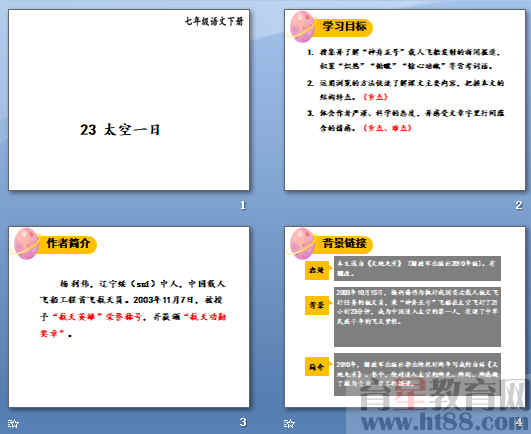The width and height of the screenshot is (531, 434).
Task: Select slide 3 thumbnail 作者简介
Action: (129, 317)
